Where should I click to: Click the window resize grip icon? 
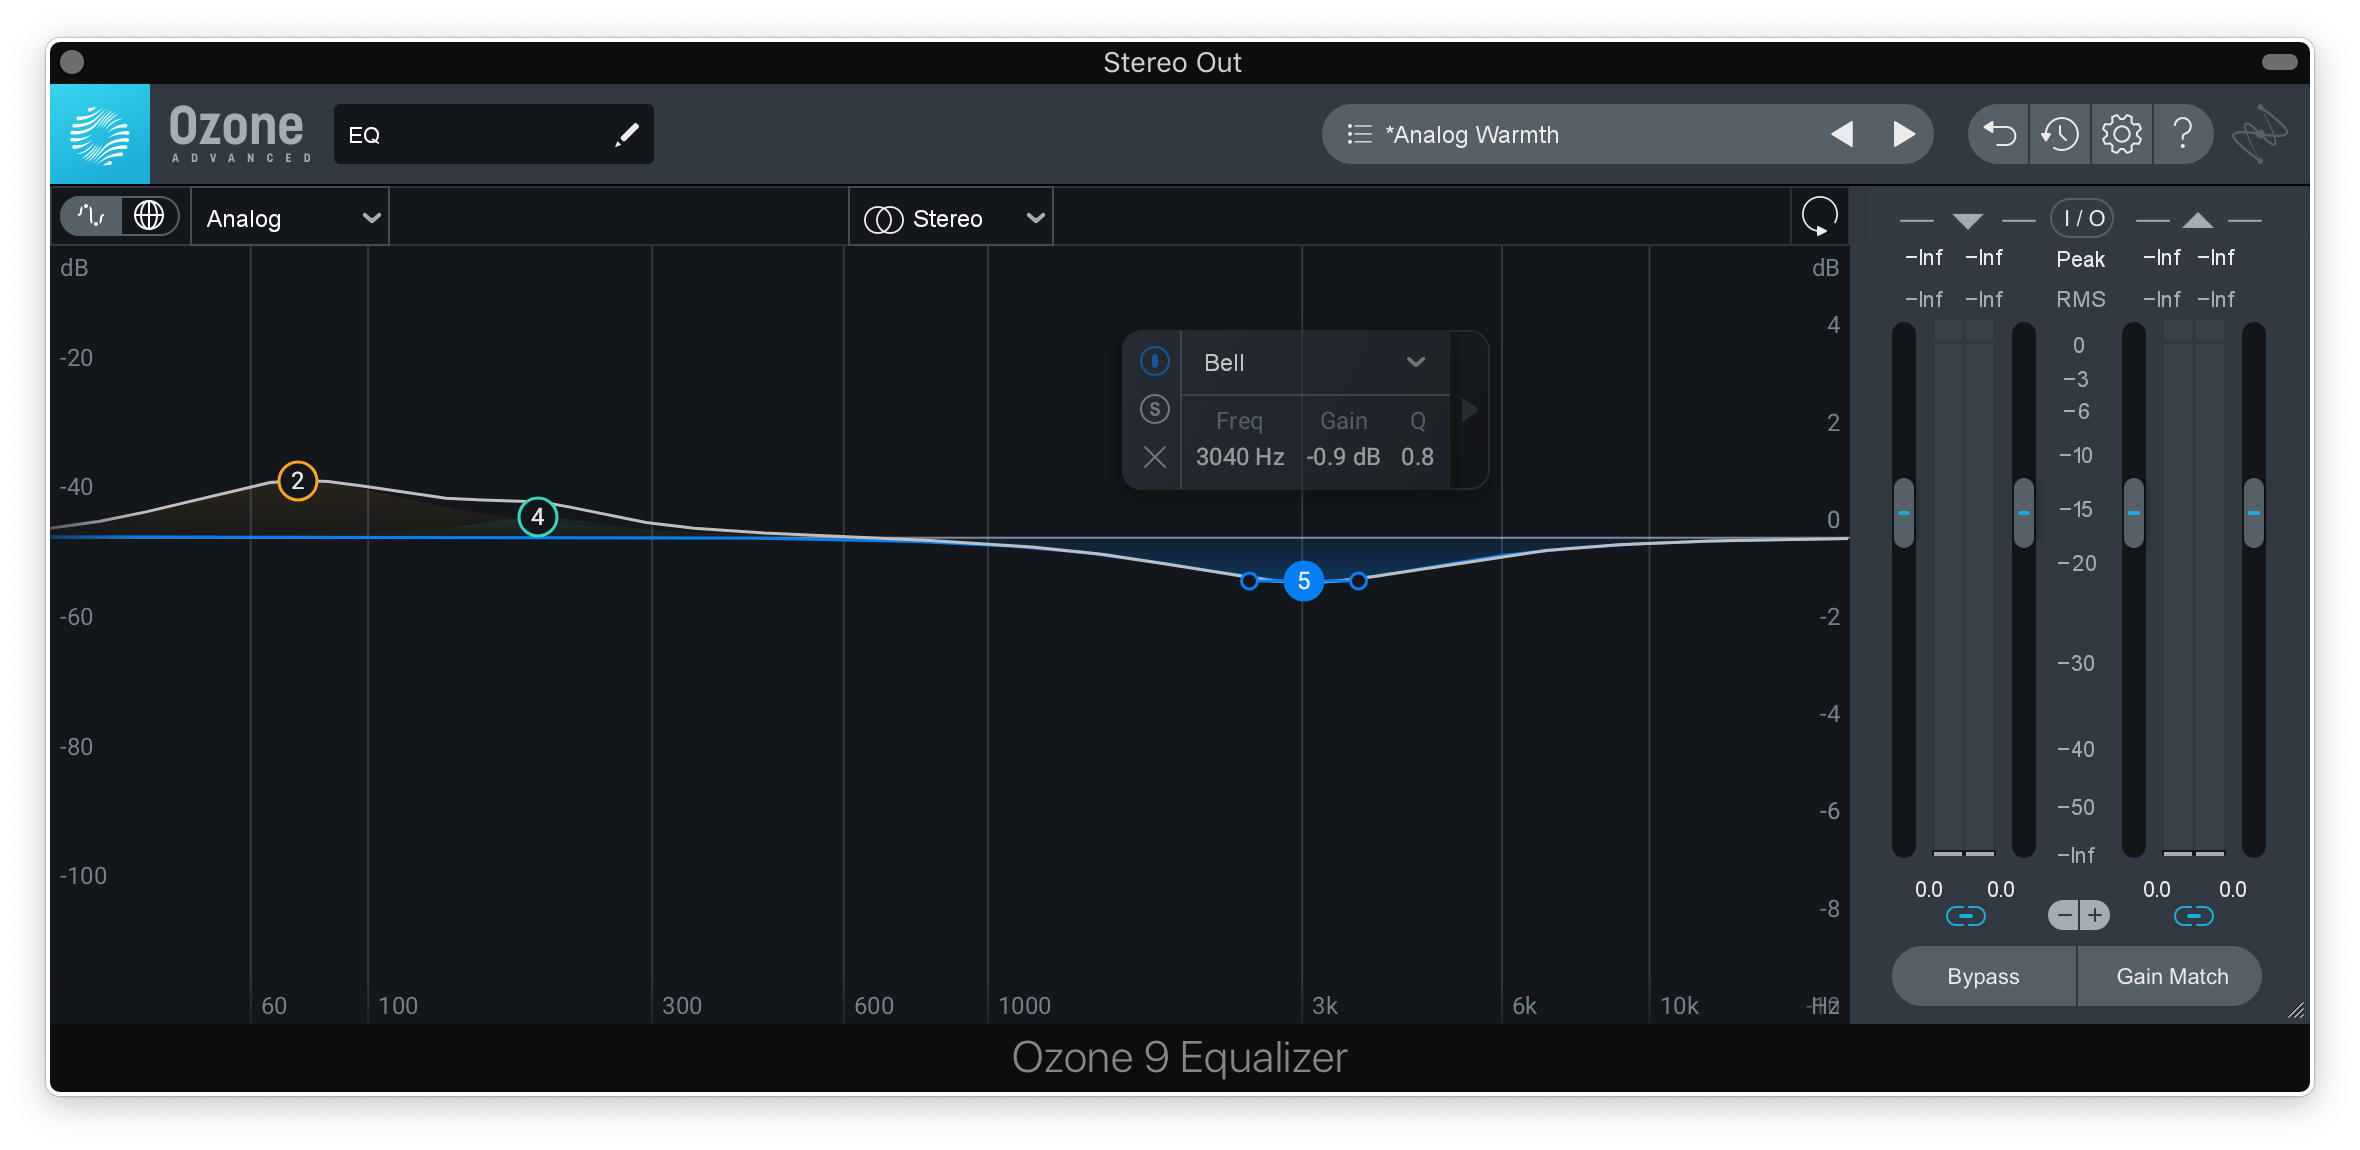pyautogui.click(x=2297, y=1011)
